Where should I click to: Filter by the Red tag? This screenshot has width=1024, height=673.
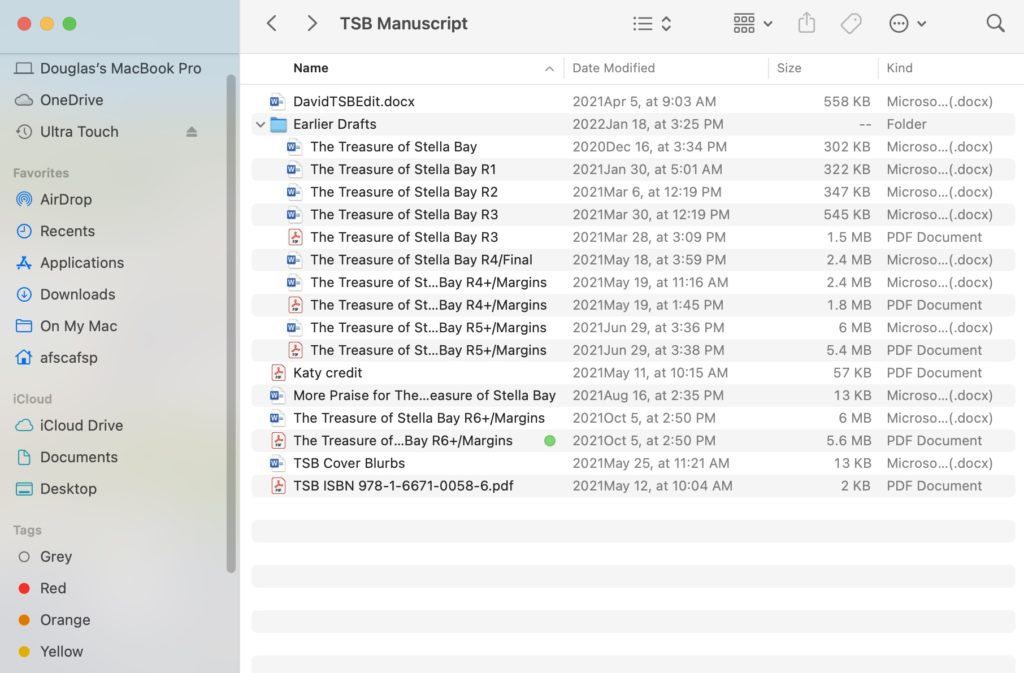pos(42,588)
